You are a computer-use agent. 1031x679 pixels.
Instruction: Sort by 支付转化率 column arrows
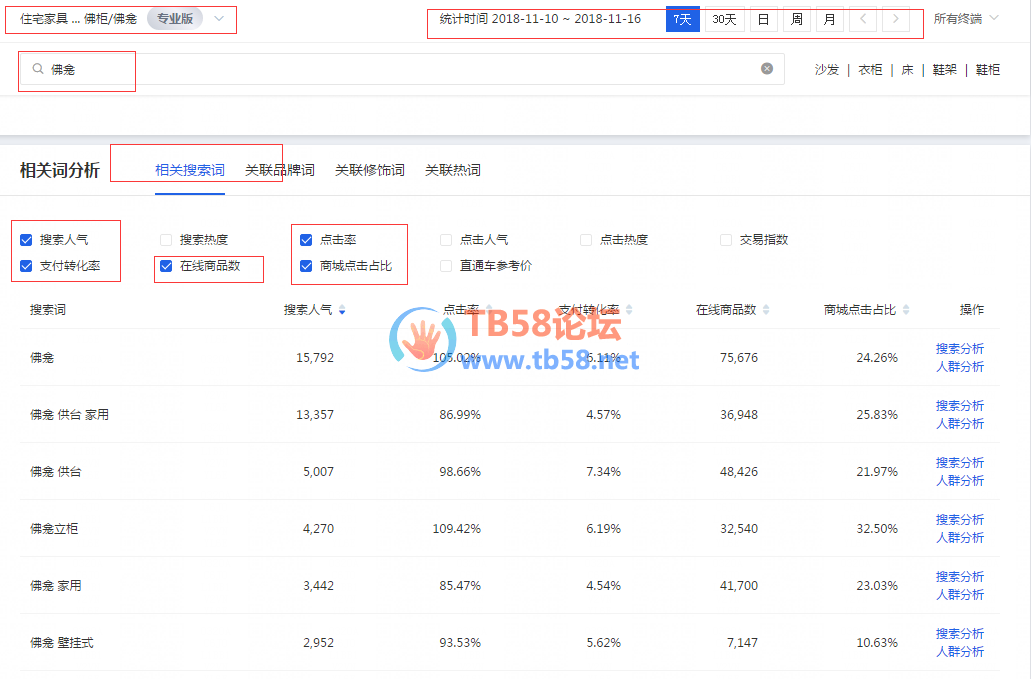pos(629,310)
